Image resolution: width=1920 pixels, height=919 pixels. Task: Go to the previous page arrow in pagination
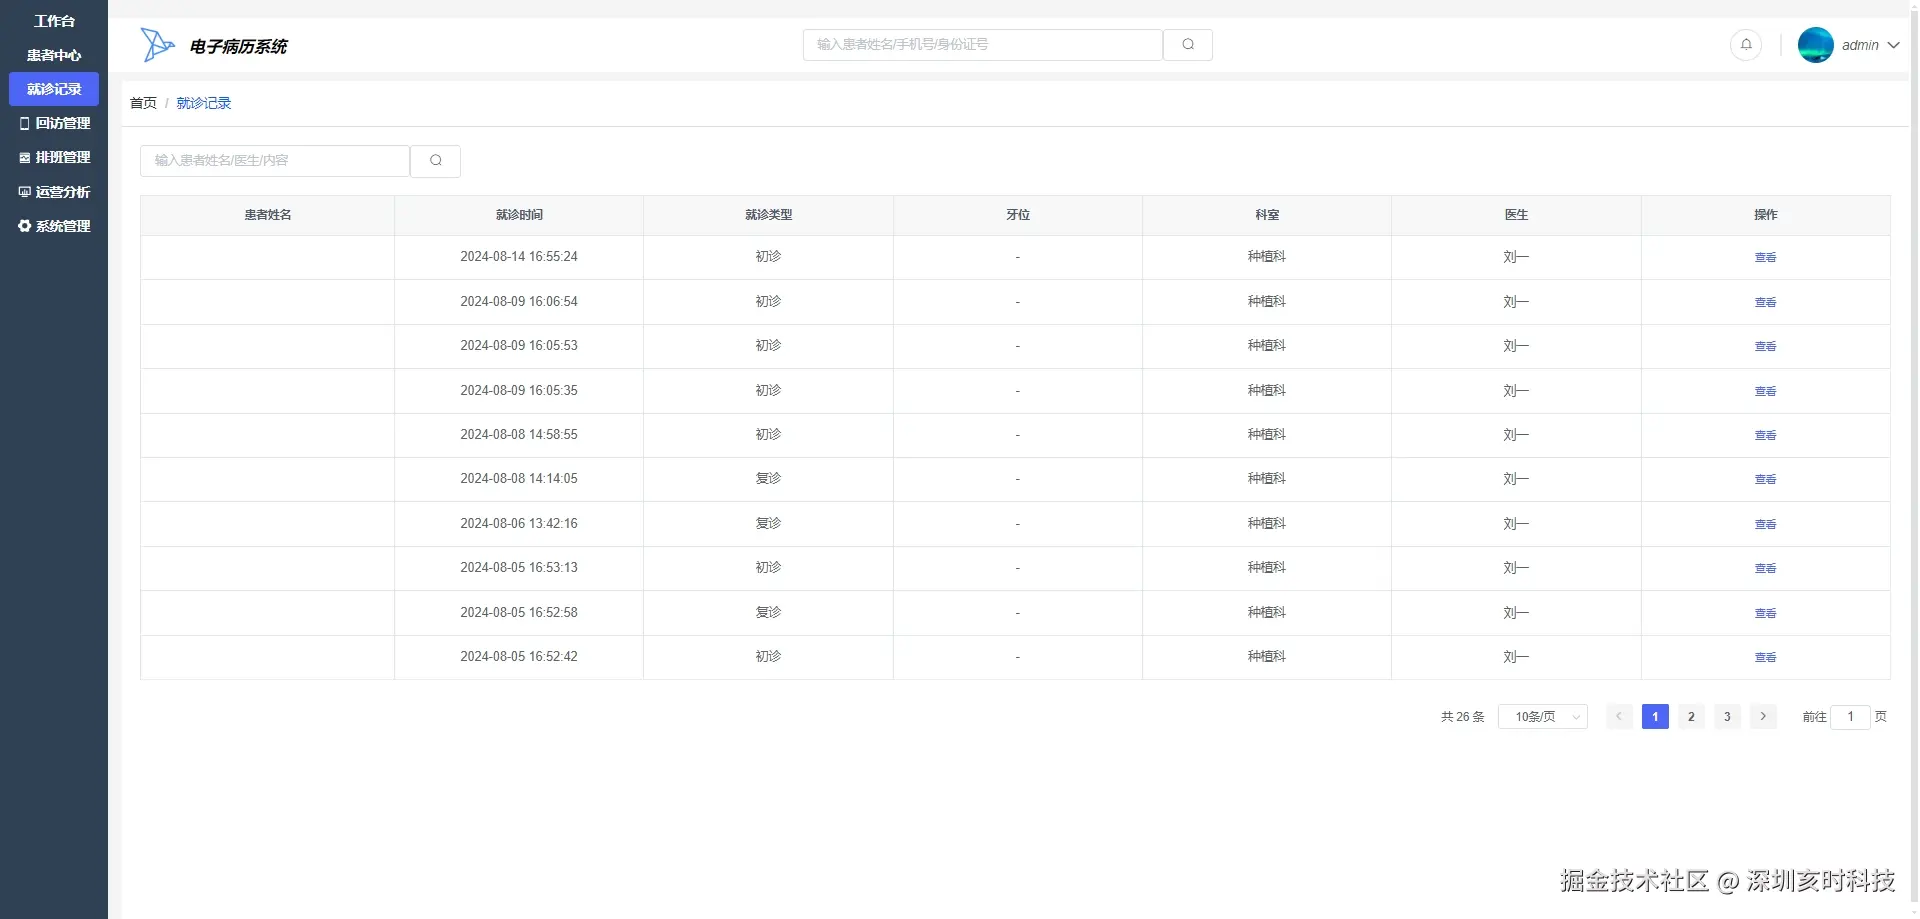pyautogui.click(x=1619, y=717)
